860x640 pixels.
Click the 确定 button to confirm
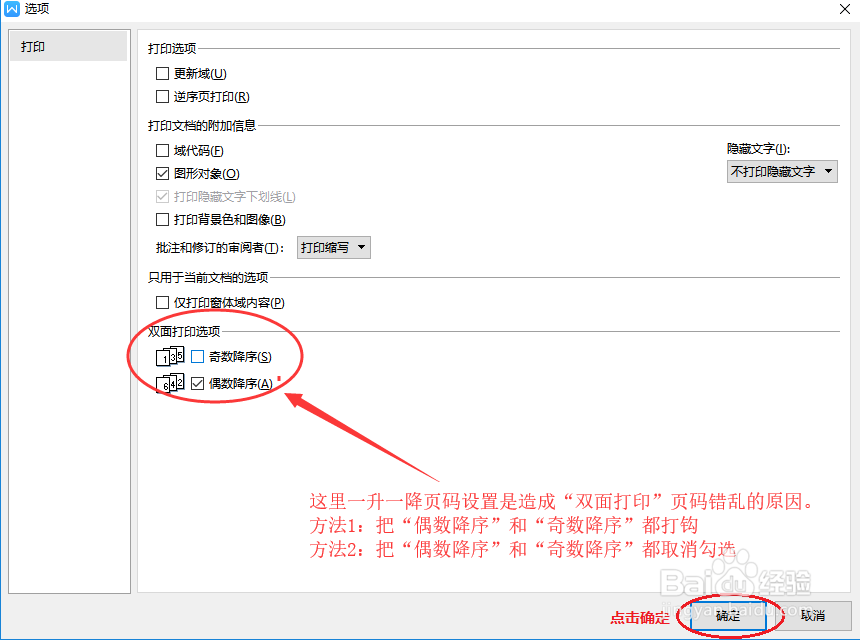728,618
